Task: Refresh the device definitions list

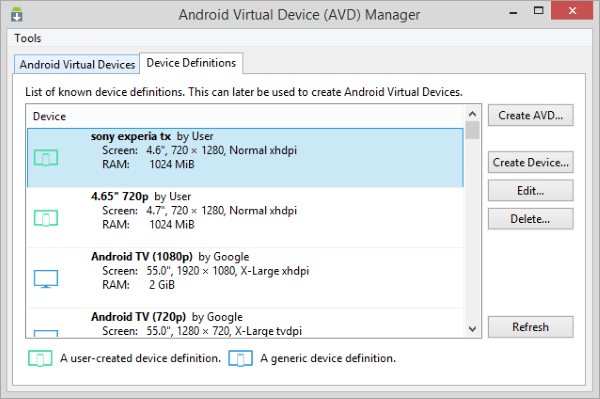Action: click(530, 327)
